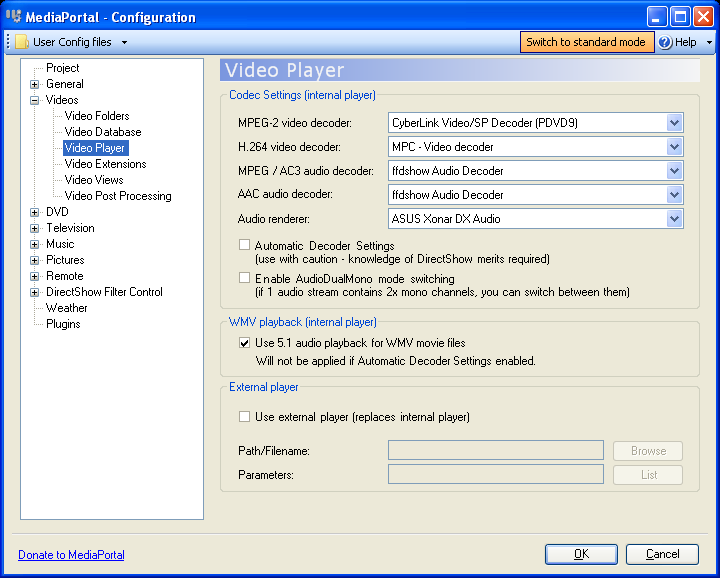The image size is (720, 578).
Task: Expand the Remote tree node
Action: 34,276
